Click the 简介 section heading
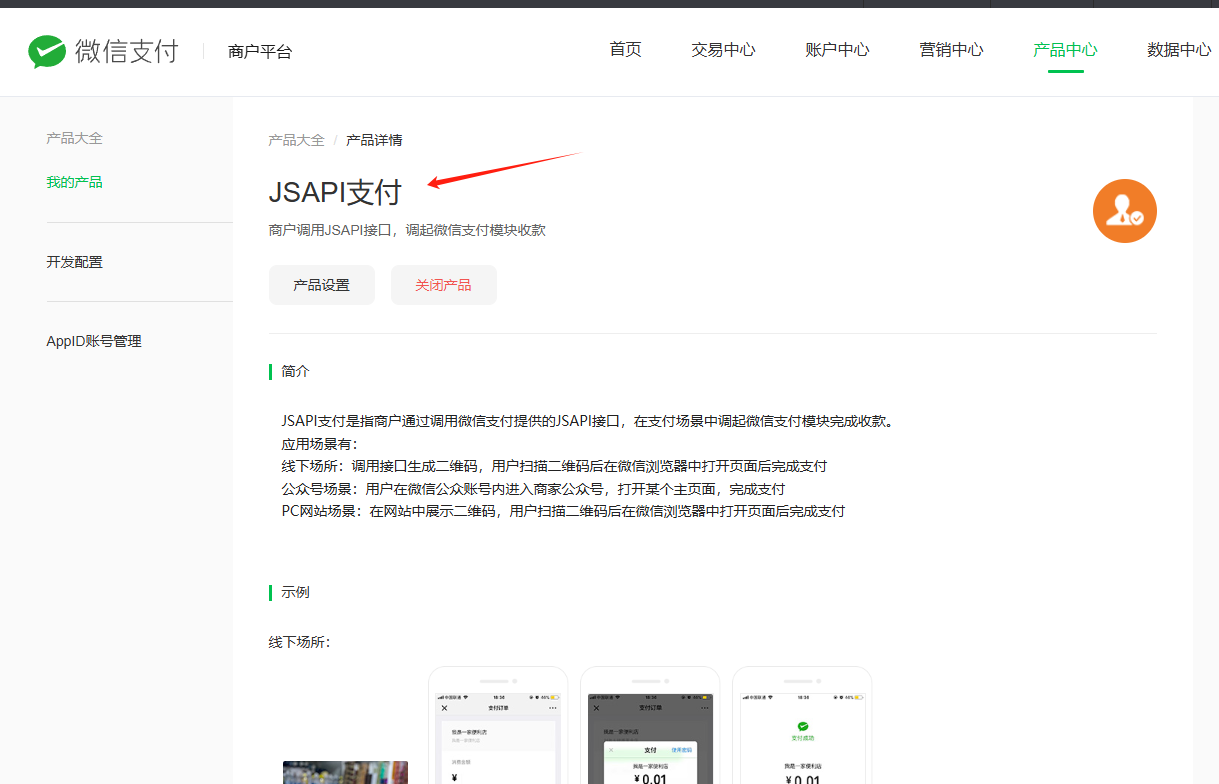This screenshot has height=784, width=1219. coord(296,371)
